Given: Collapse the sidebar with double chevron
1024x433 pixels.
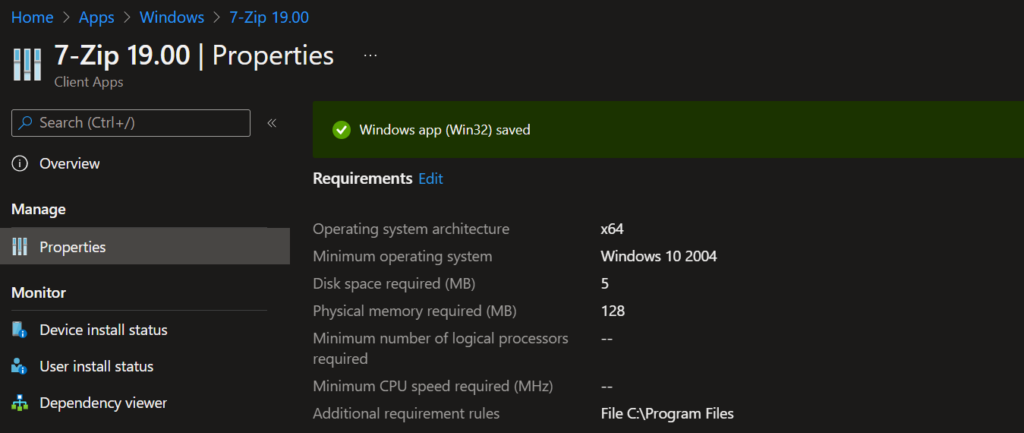Looking at the screenshot, I should pos(272,123).
